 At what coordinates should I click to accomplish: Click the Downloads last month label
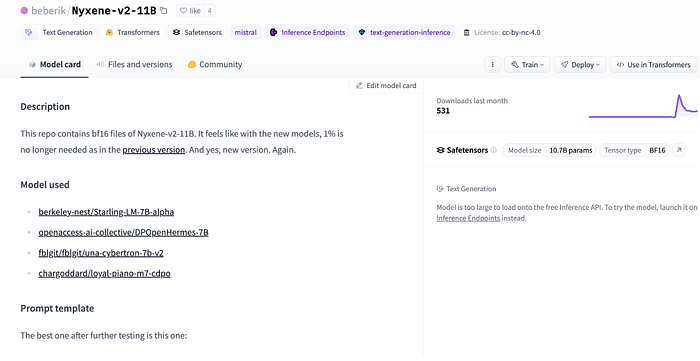[472, 101]
